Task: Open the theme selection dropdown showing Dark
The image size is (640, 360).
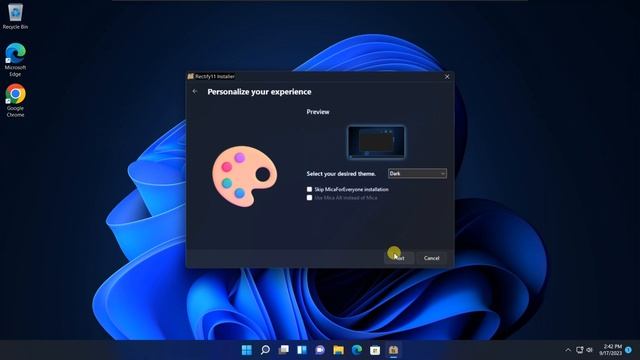Action: click(417, 173)
